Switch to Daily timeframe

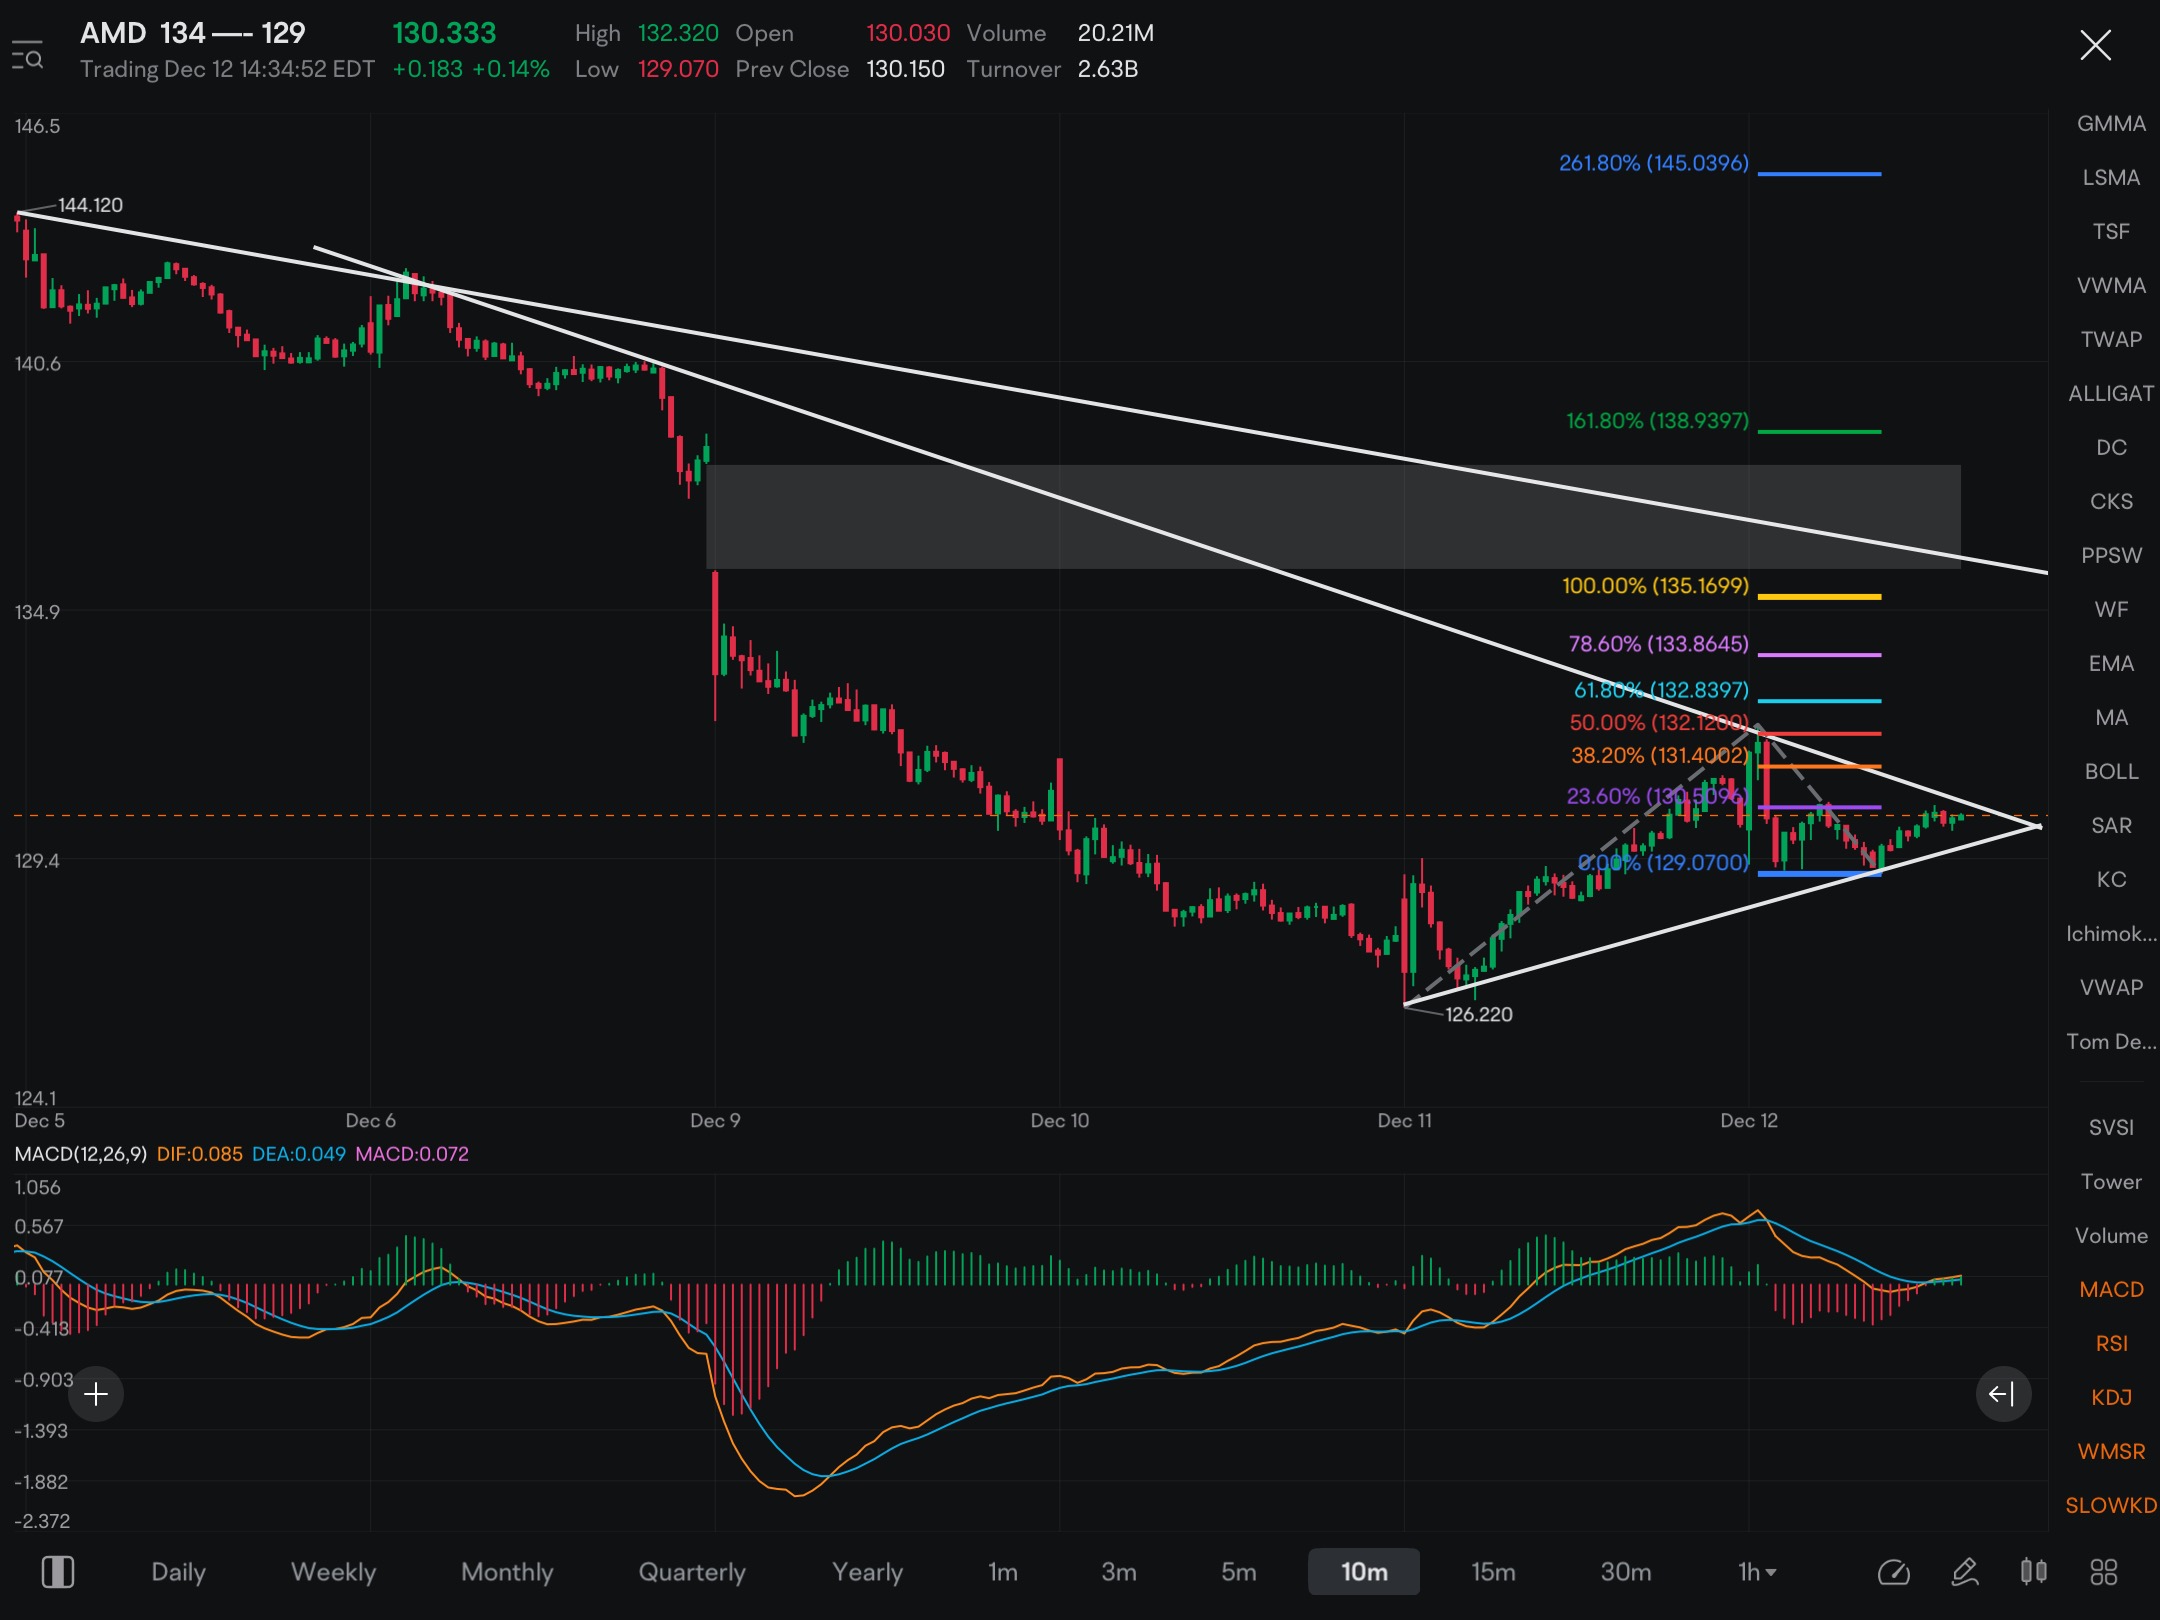(178, 1572)
